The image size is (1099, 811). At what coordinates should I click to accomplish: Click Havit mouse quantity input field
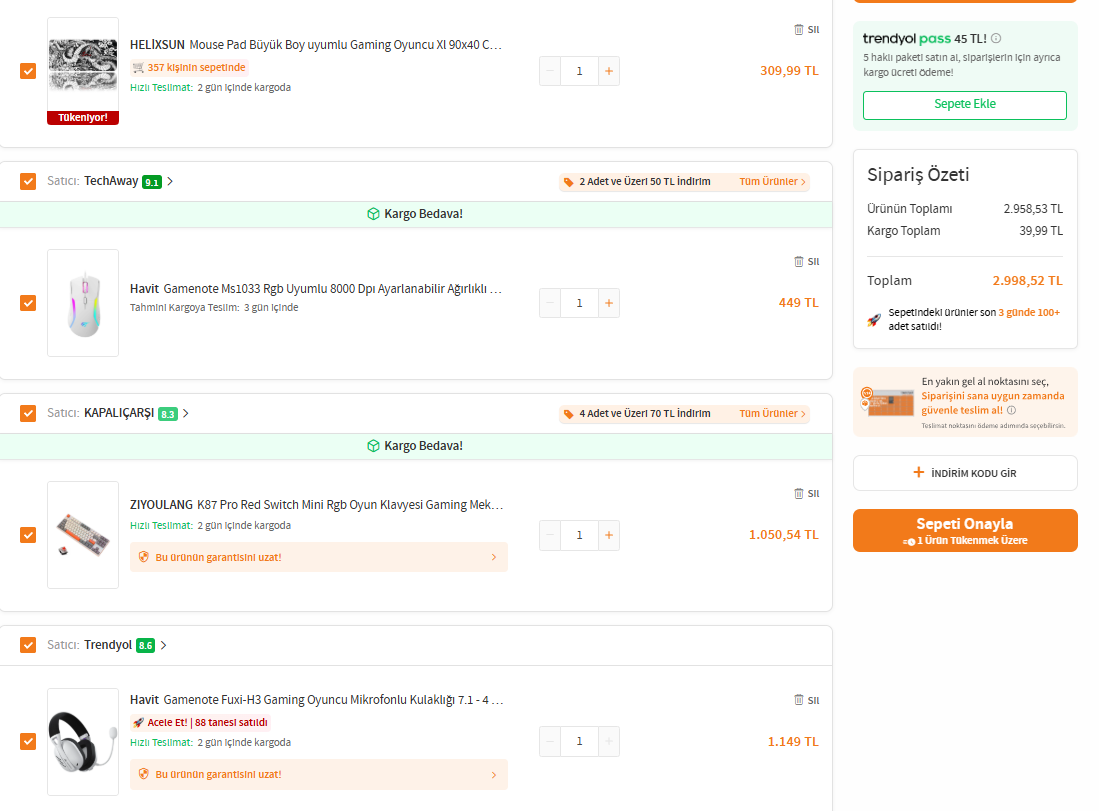click(579, 303)
